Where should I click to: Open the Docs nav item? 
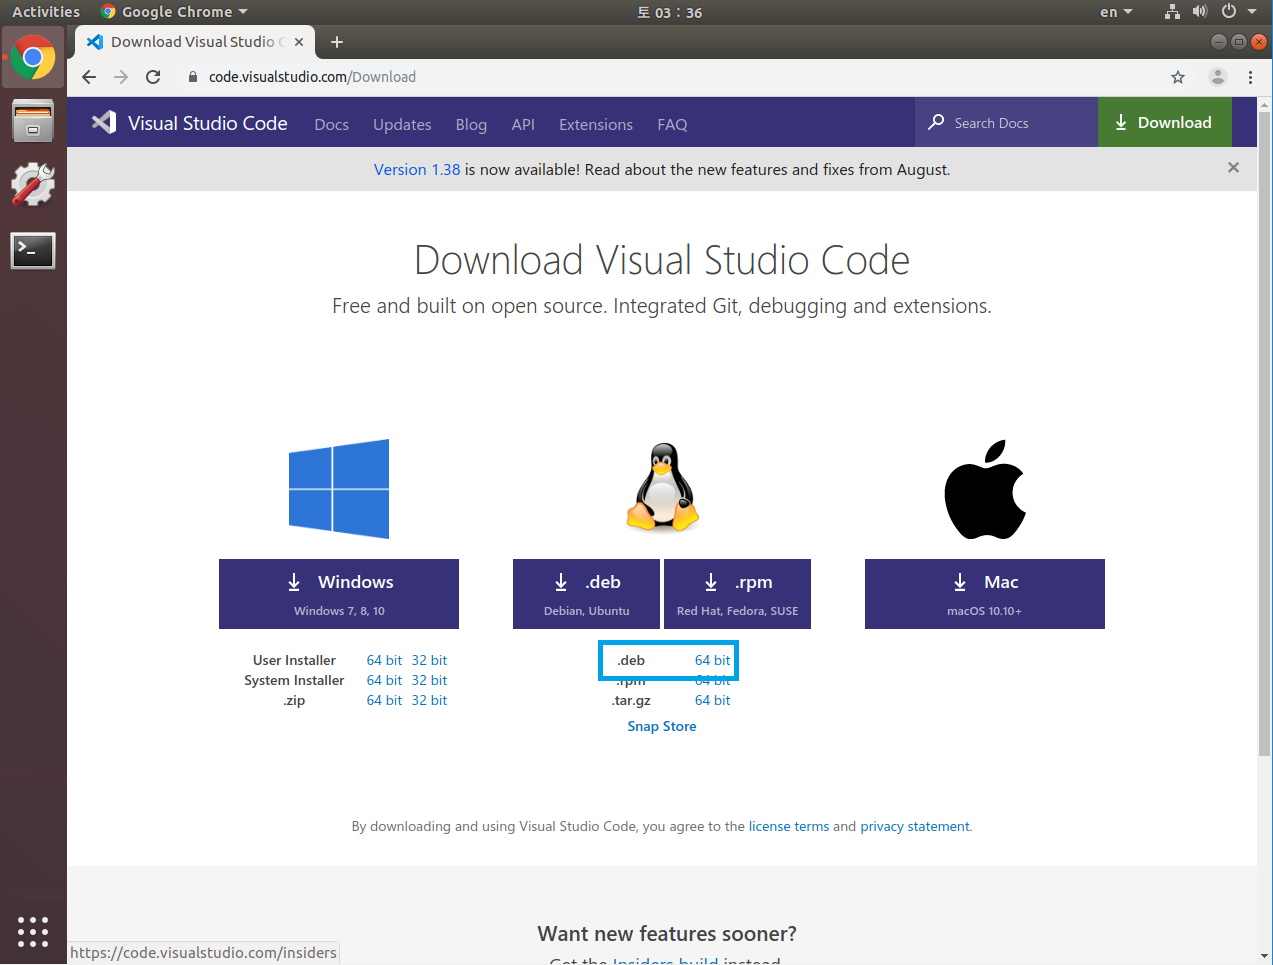point(331,124)
